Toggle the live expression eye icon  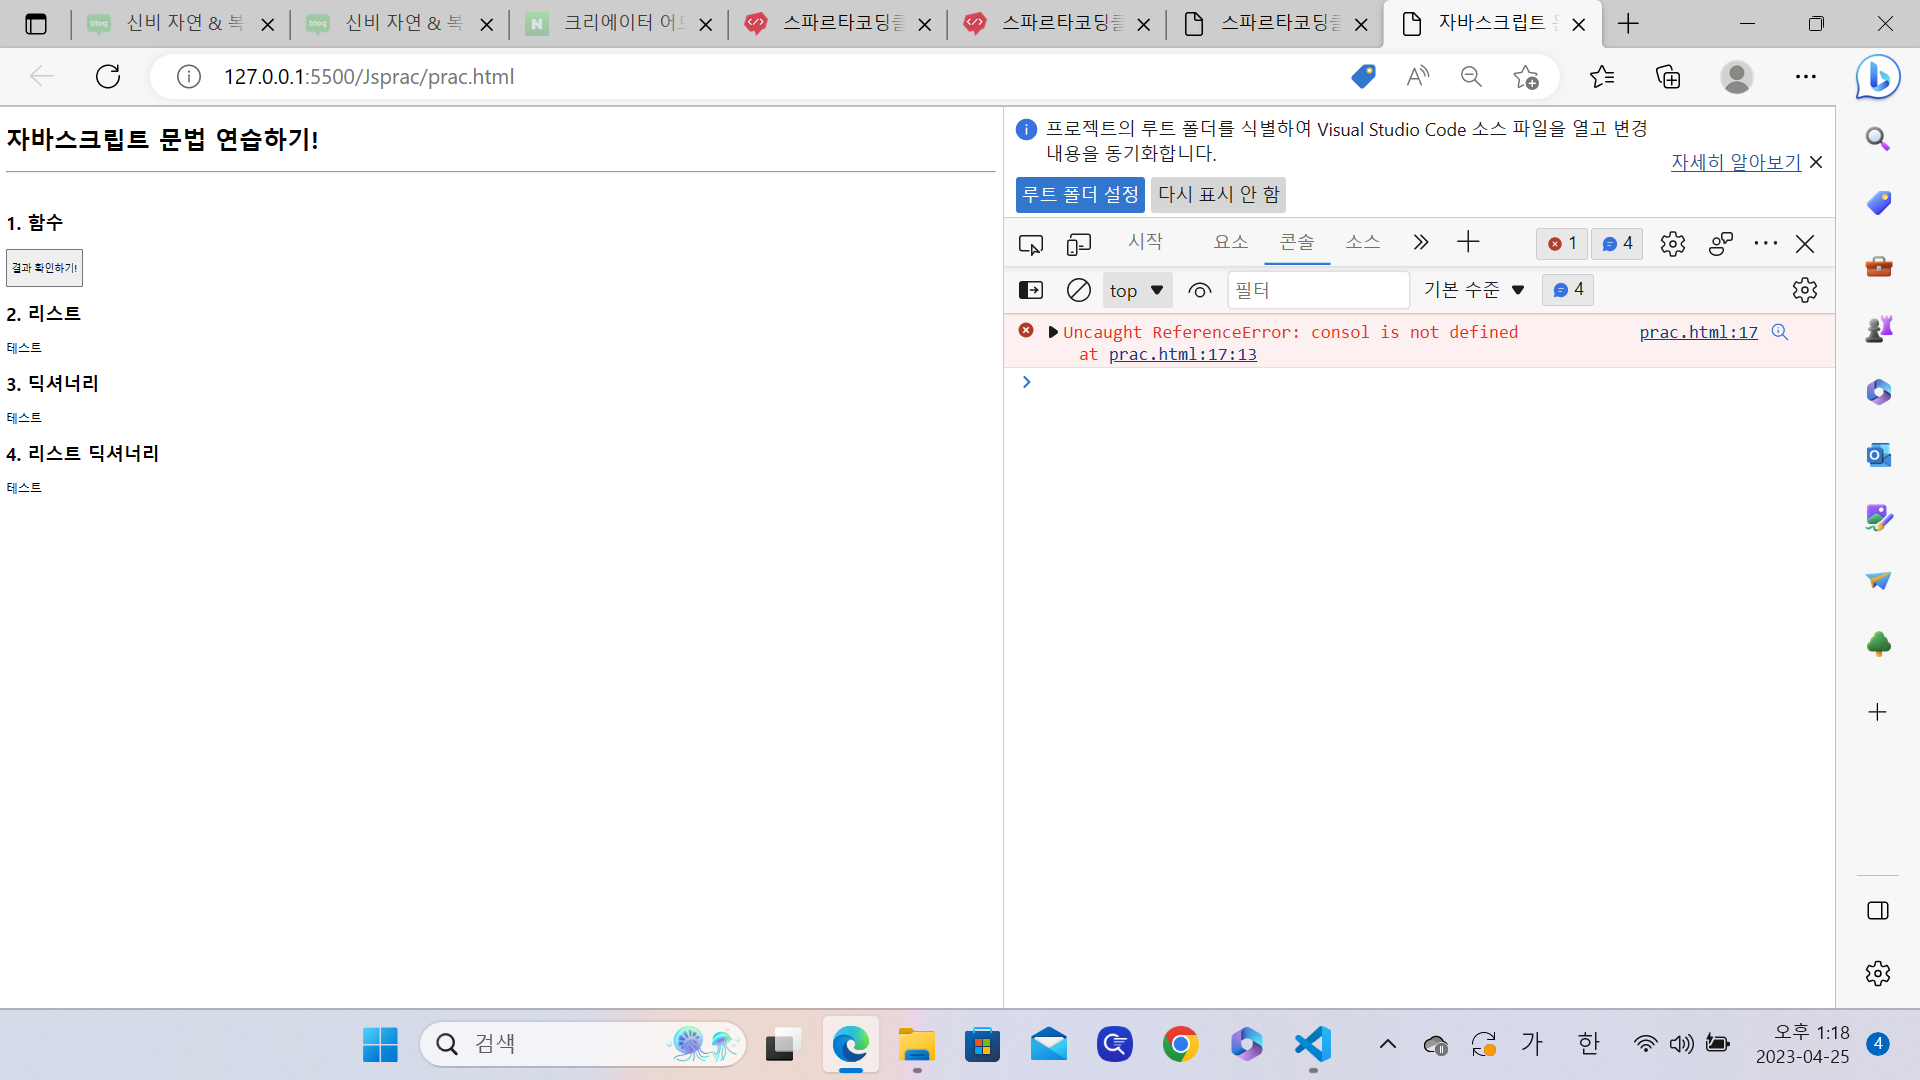point(1200,290)
